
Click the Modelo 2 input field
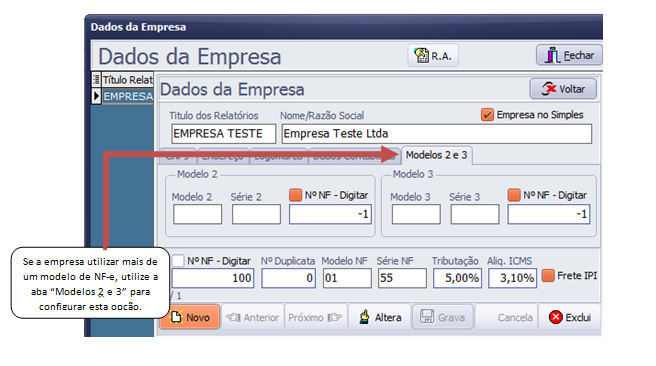point(197,214)
